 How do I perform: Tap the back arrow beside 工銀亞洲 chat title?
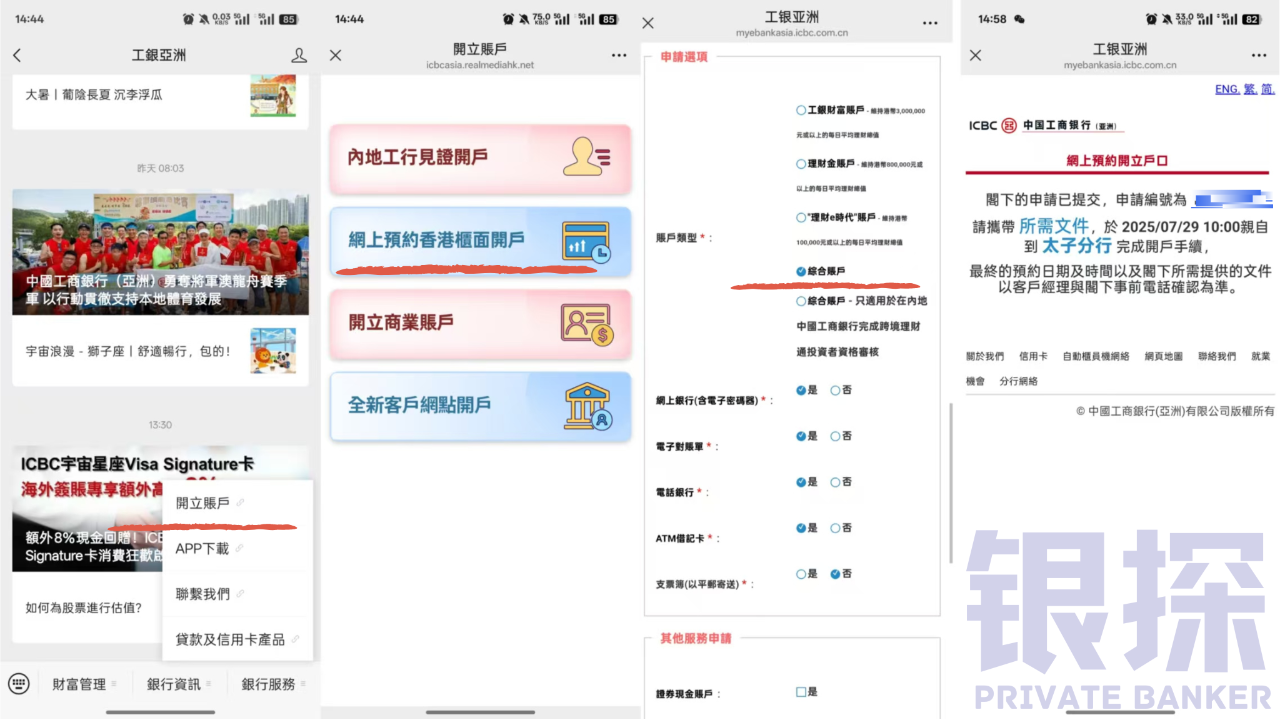[16, 56]
